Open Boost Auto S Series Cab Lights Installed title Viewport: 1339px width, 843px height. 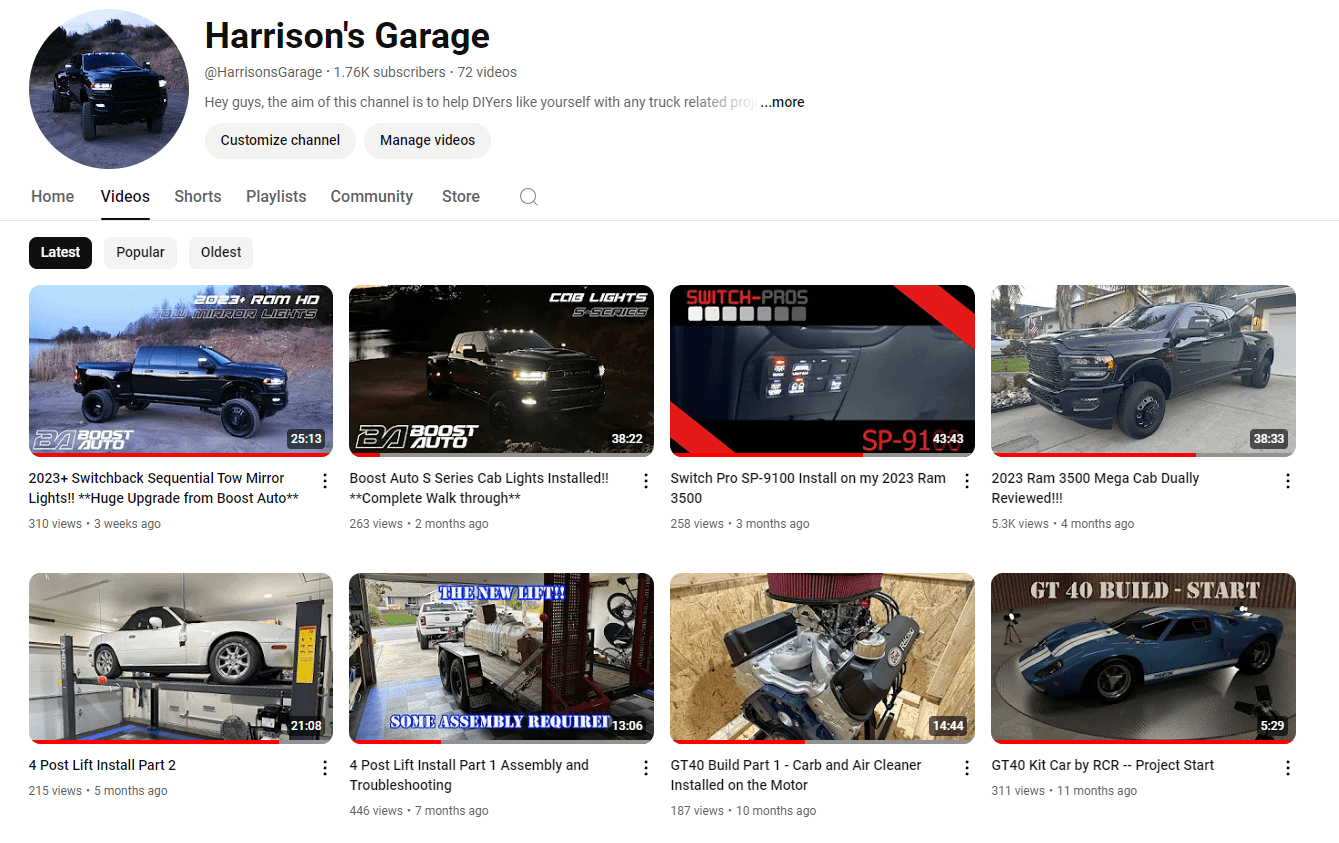[x=479, y=488]
